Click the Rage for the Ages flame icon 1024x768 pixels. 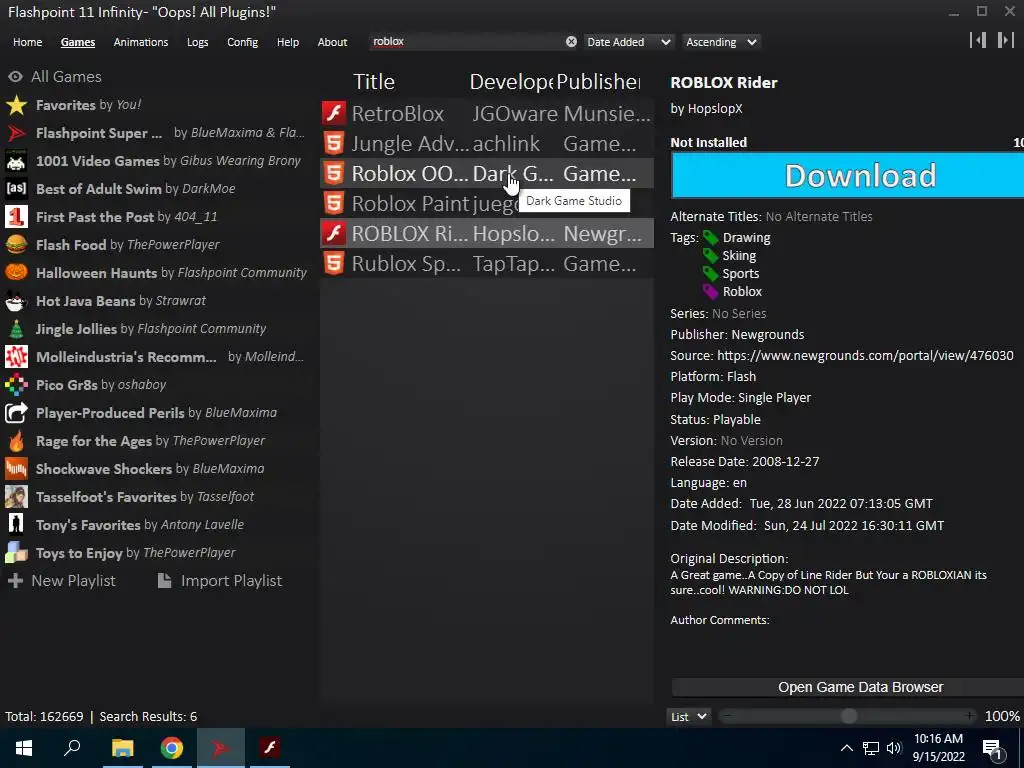(x=16, y=441)
